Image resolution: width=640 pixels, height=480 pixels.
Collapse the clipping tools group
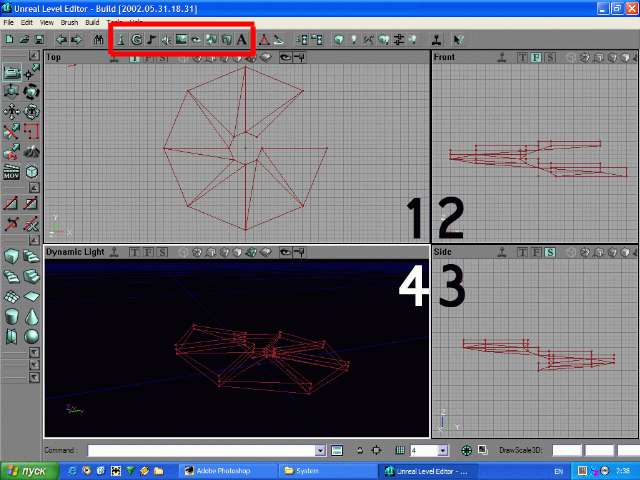[x=34, y=187]
